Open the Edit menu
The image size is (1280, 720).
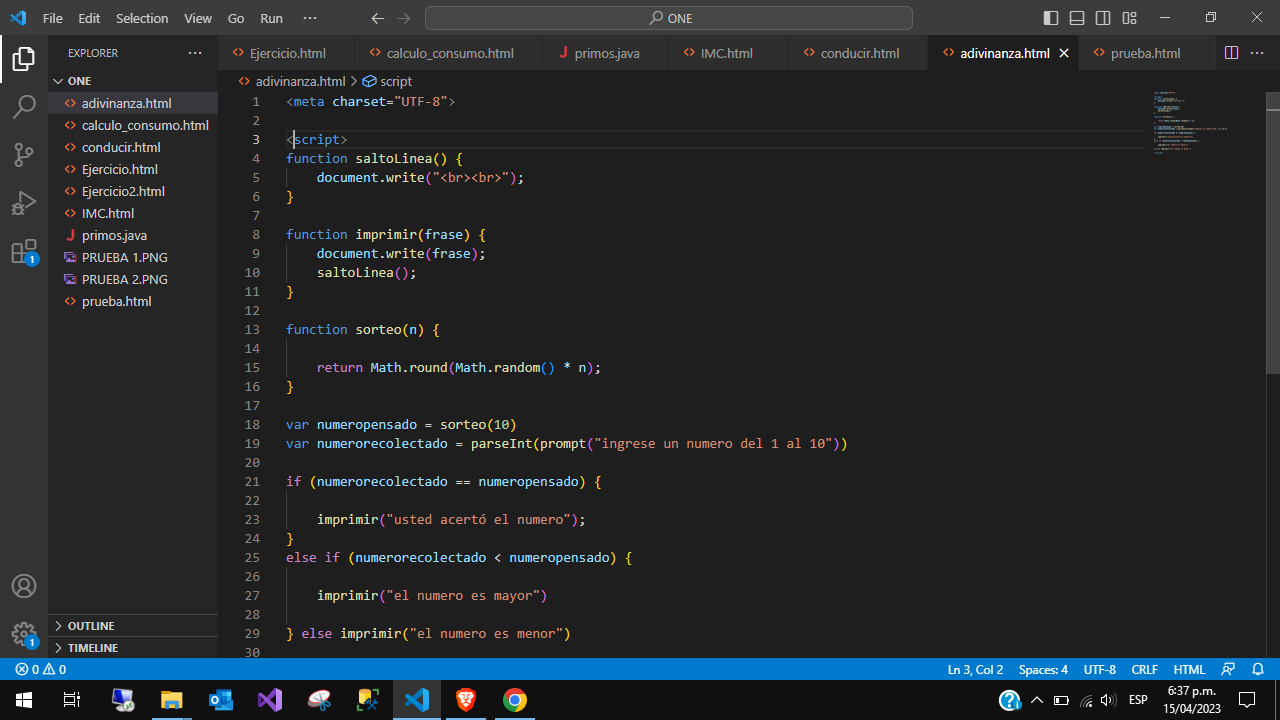(x=89, y=18)
